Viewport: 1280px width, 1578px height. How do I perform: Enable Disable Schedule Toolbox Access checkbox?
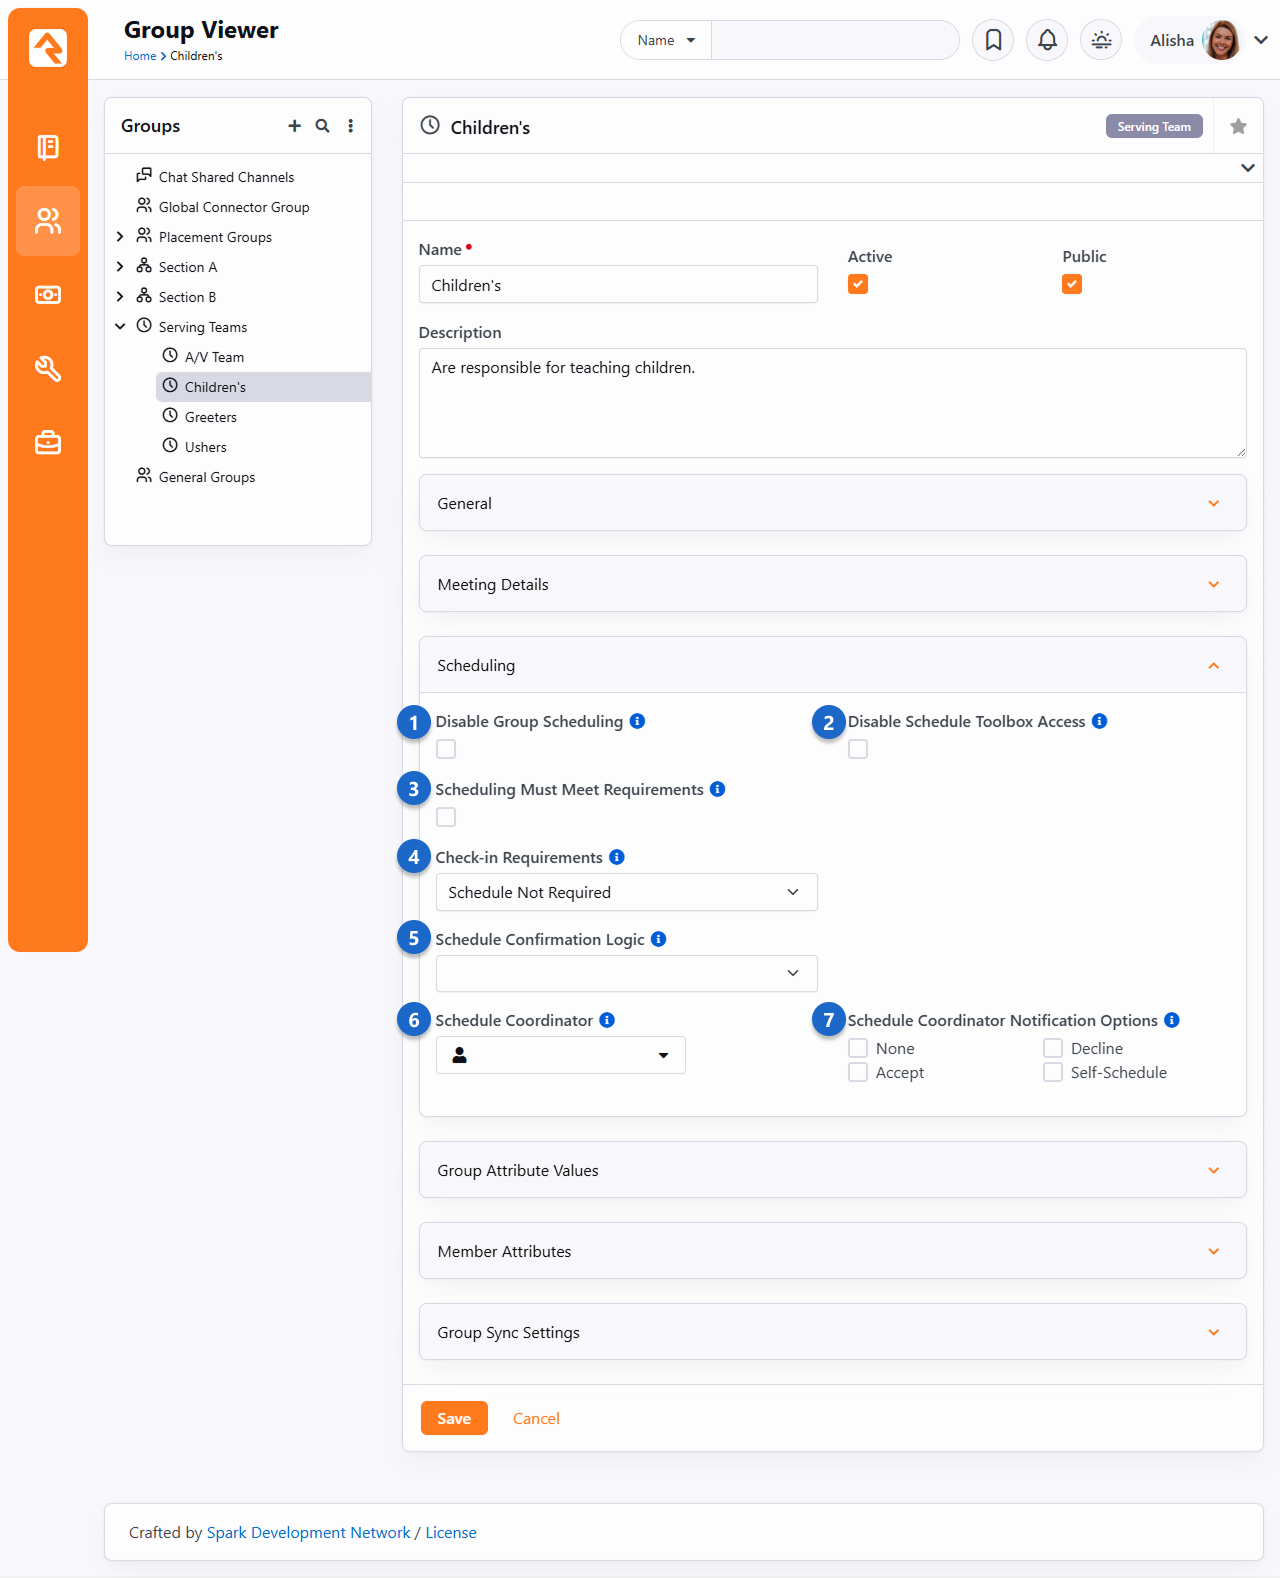point(858,749)
